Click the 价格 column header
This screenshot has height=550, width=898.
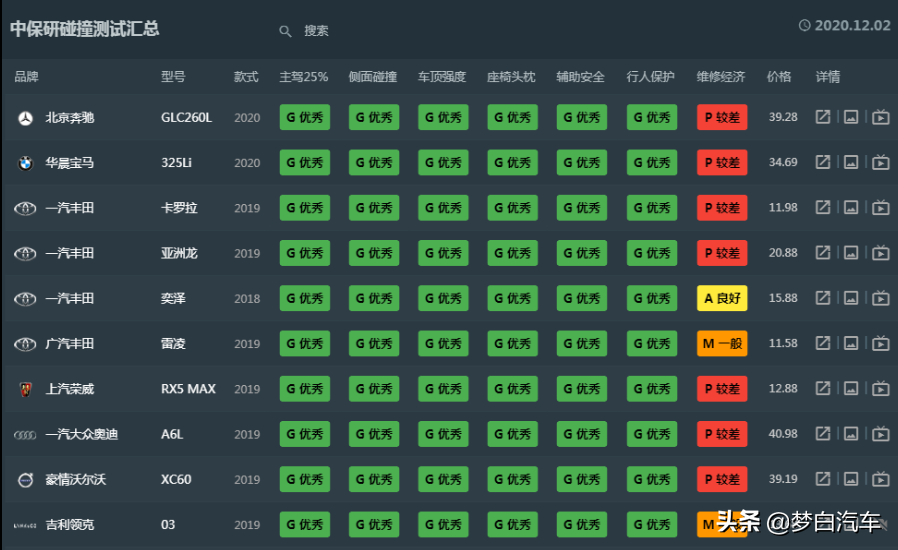(x=779, y=77)
